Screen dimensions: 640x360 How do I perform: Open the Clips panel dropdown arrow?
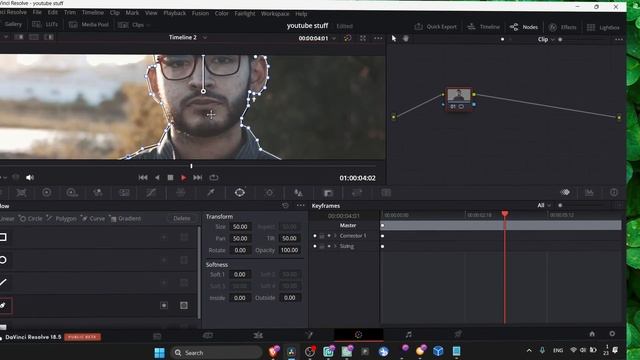point(149,25)
